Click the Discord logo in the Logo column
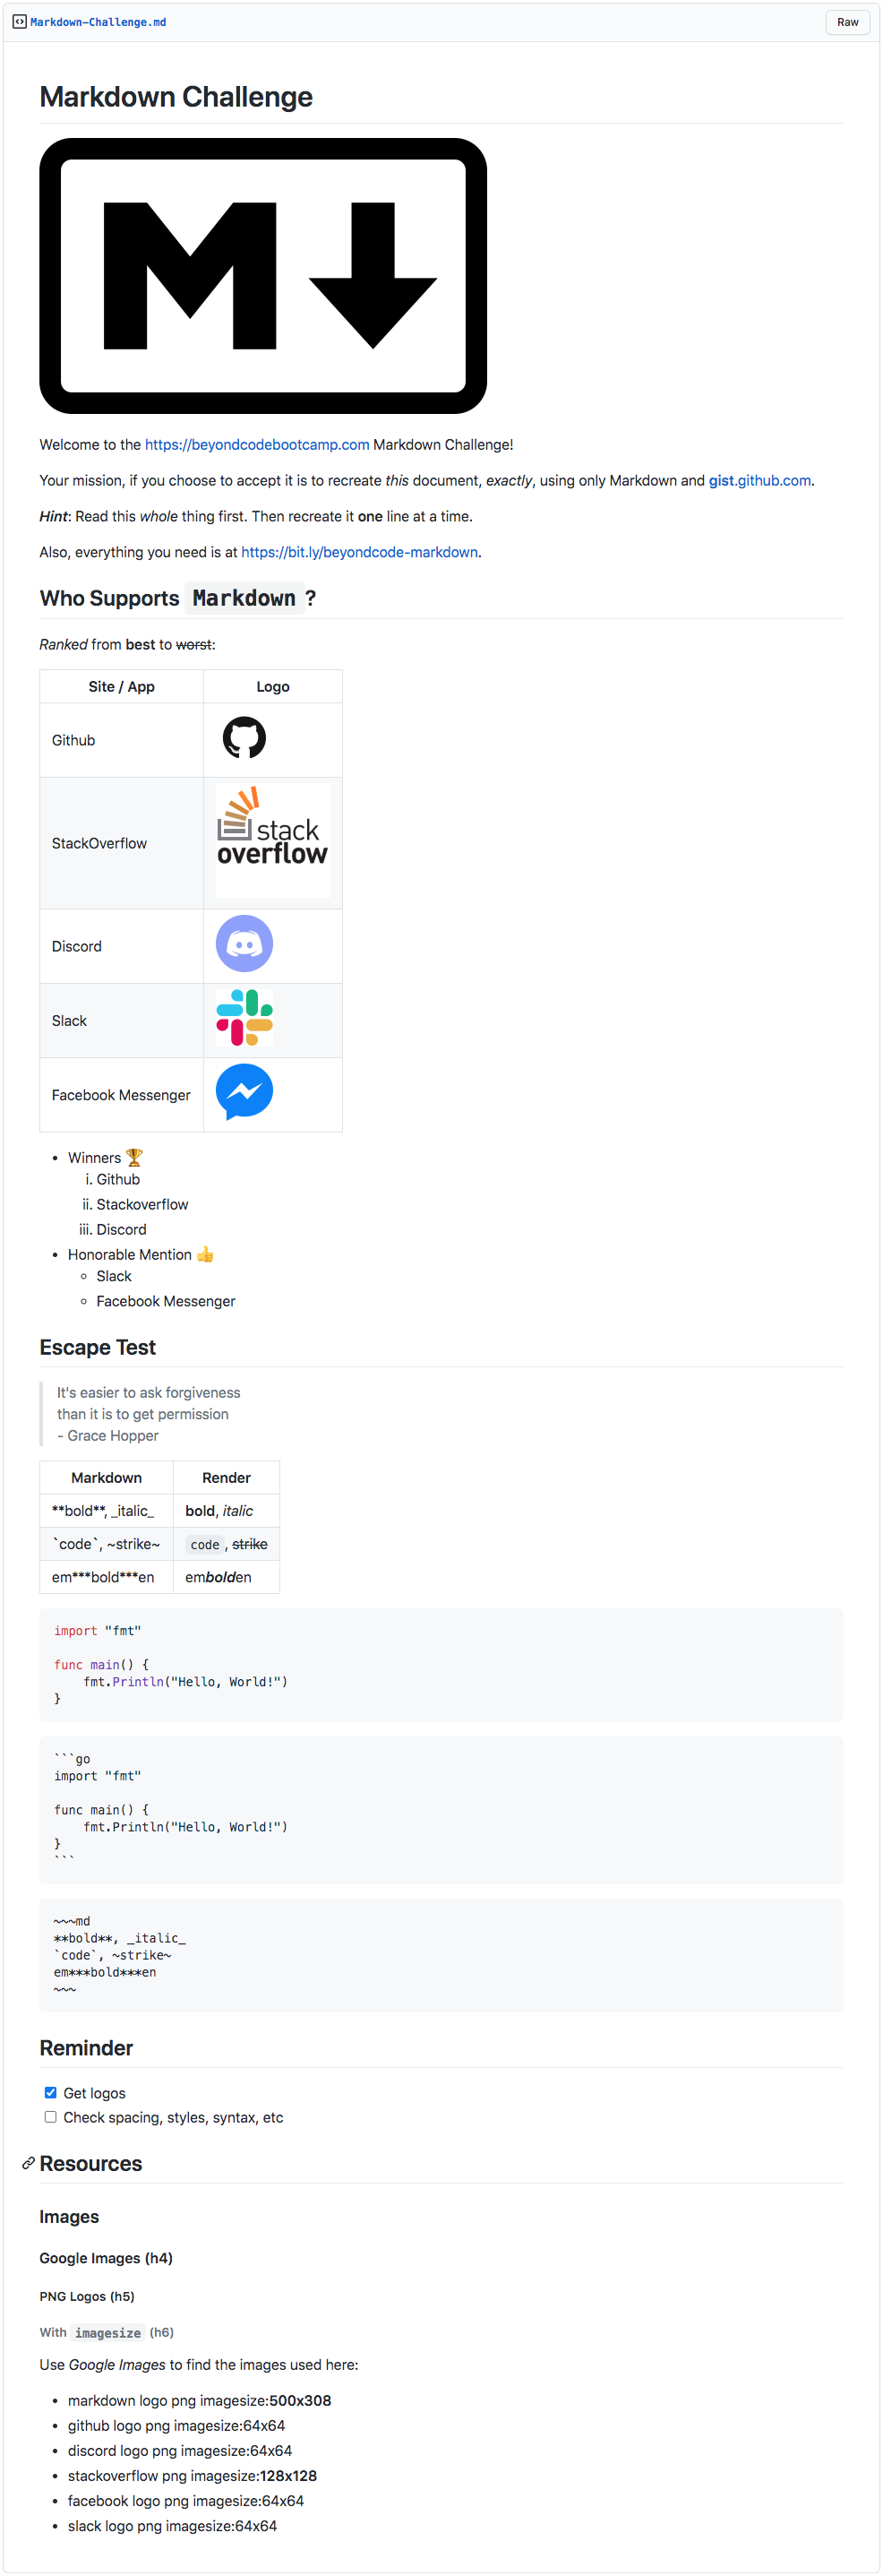 coord(243,944)
